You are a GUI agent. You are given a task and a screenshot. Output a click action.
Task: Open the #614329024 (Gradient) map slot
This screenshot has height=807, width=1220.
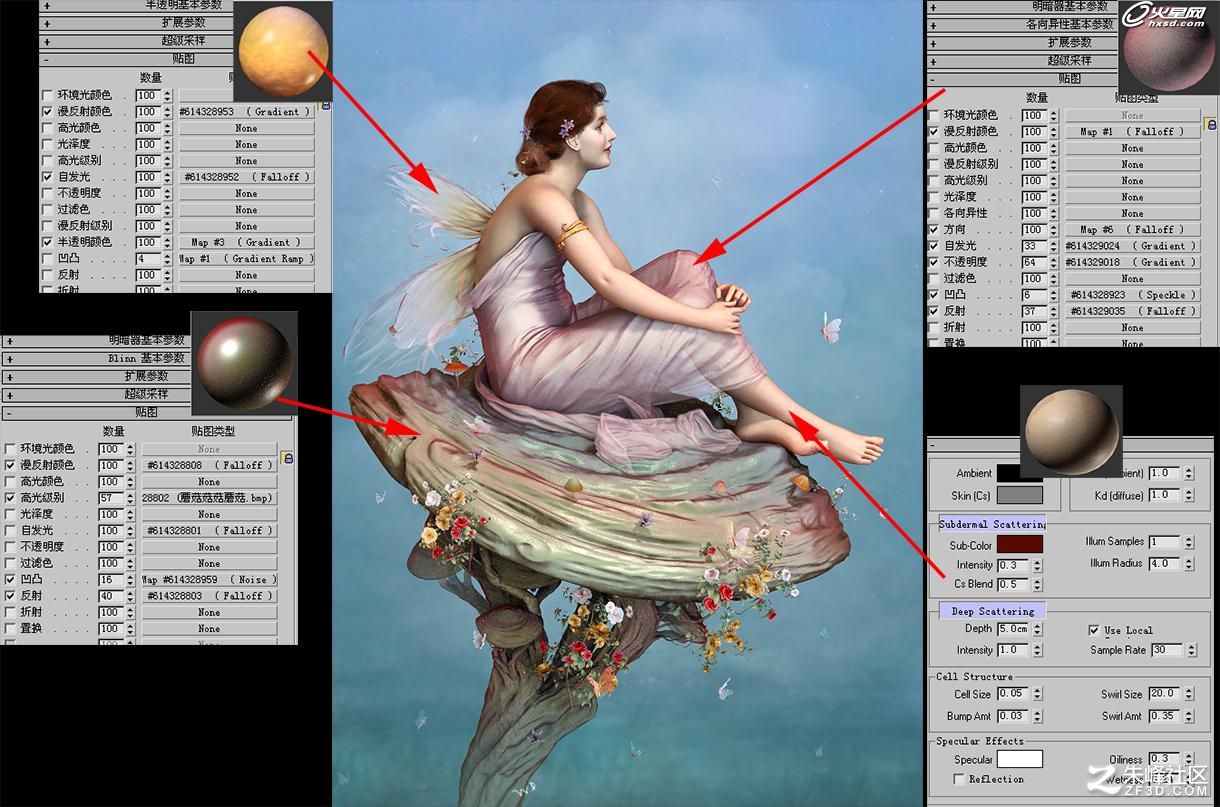[1132, 246]
